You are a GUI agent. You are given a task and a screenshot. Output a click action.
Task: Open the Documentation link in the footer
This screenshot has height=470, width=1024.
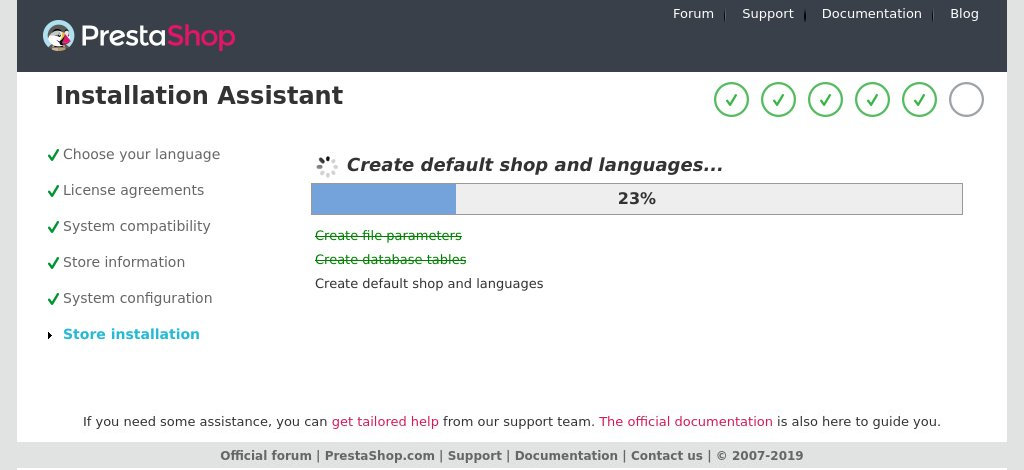tap(566, 456)
